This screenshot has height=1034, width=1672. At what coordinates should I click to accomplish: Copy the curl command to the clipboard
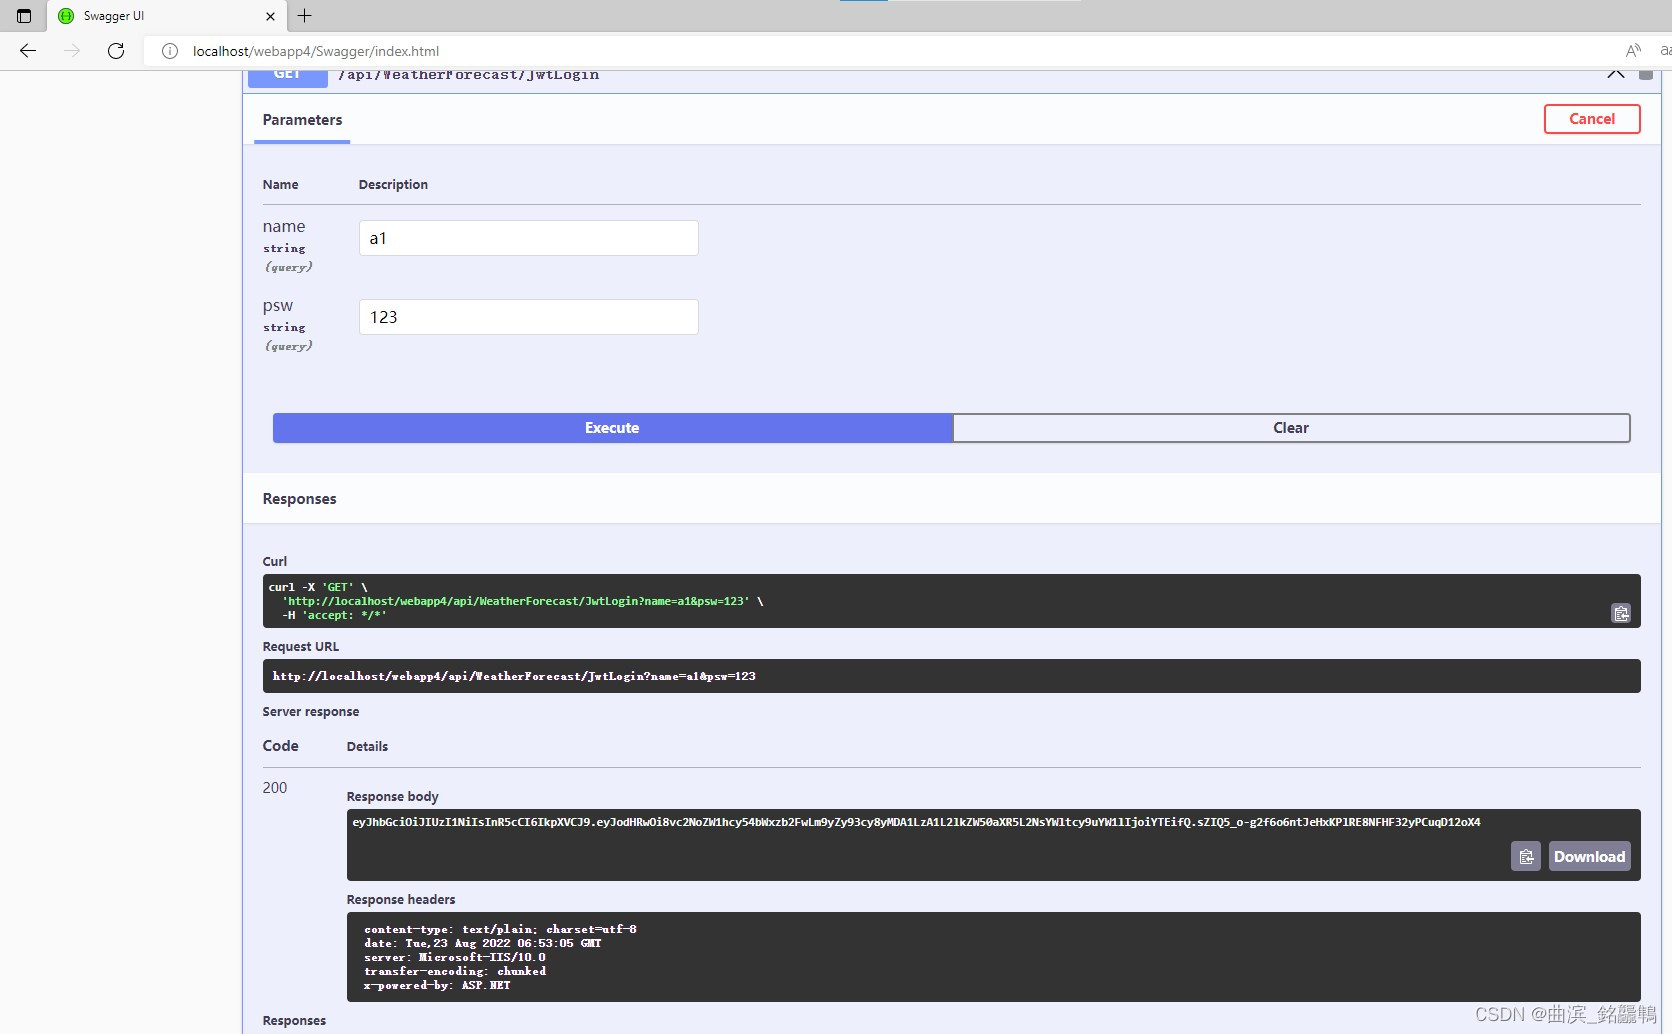point(1621,613)
